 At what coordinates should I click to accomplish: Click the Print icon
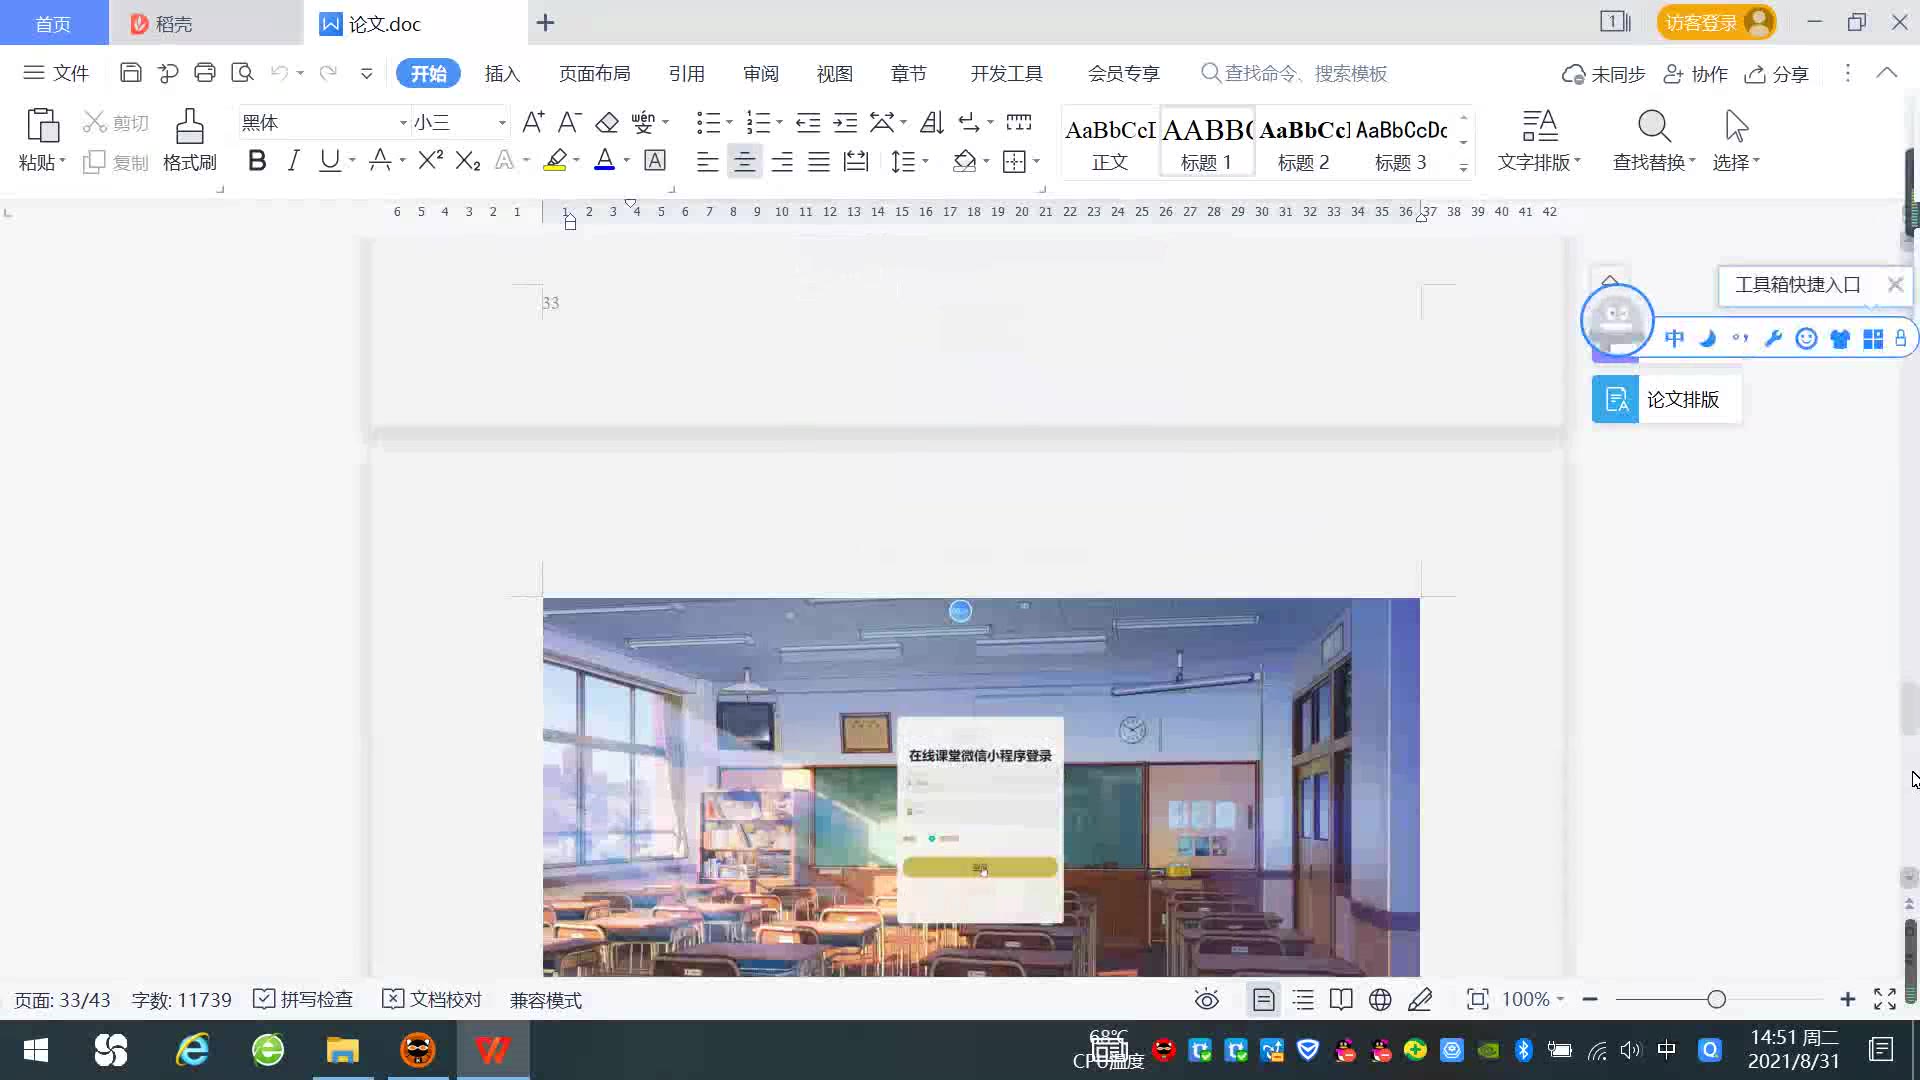[x=205, y=73]
